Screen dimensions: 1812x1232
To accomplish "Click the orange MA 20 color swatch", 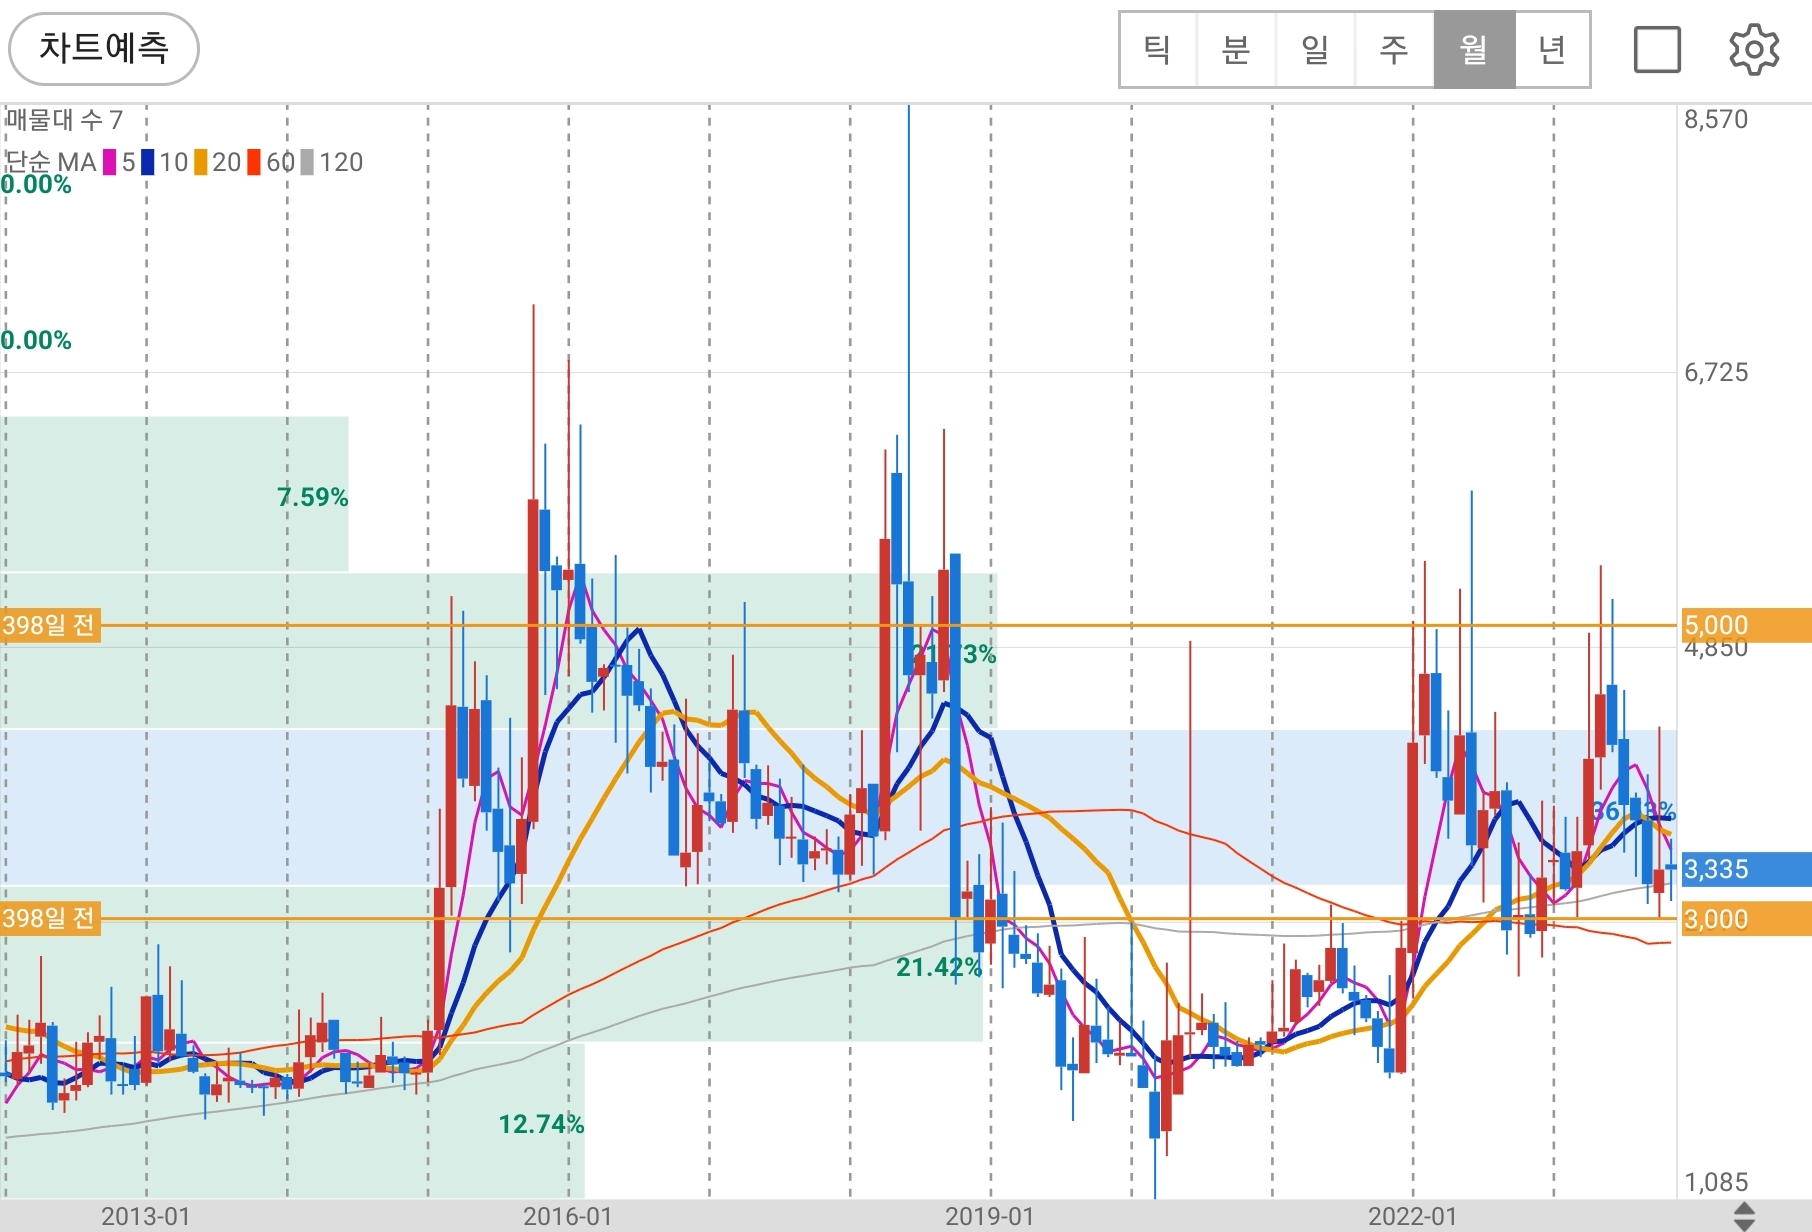I will point(200,162).
